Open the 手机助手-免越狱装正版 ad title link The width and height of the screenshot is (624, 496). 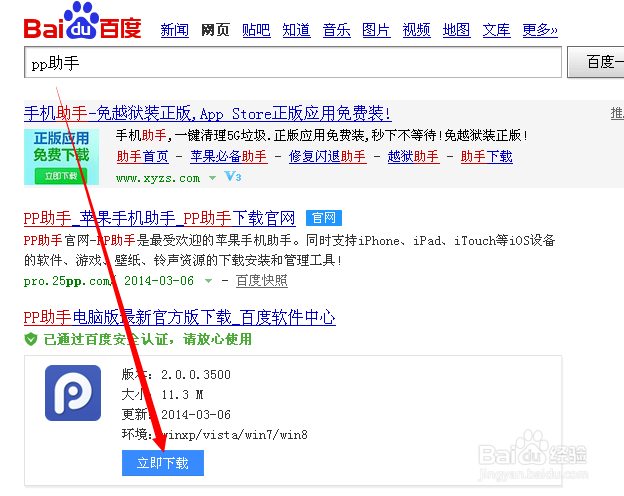(208, 114)
